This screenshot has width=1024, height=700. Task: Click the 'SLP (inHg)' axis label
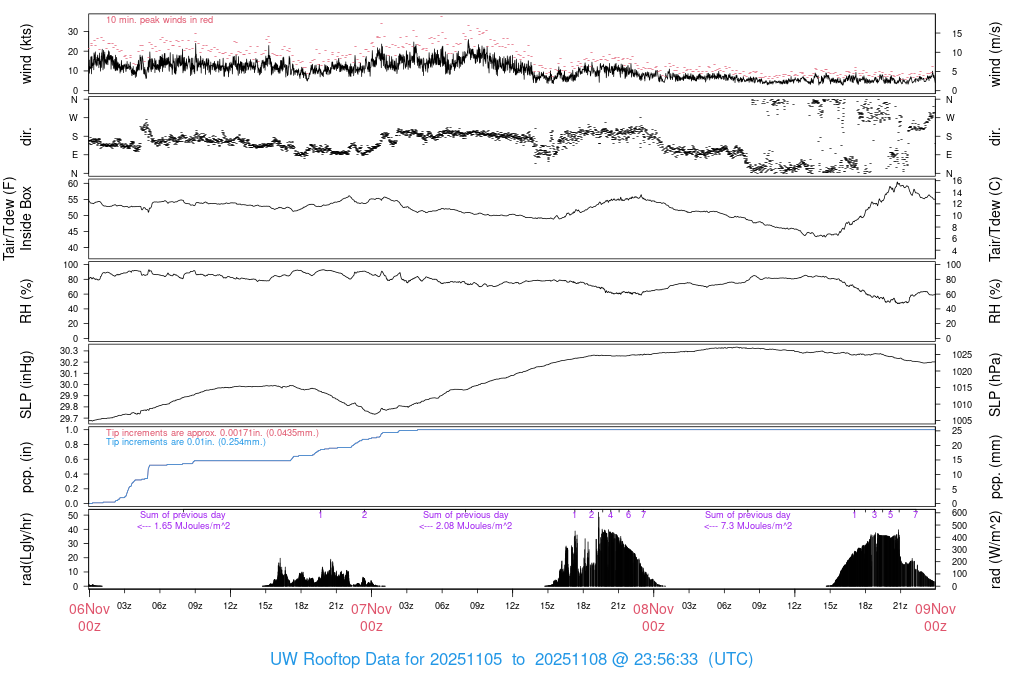(x=27, y=385)
